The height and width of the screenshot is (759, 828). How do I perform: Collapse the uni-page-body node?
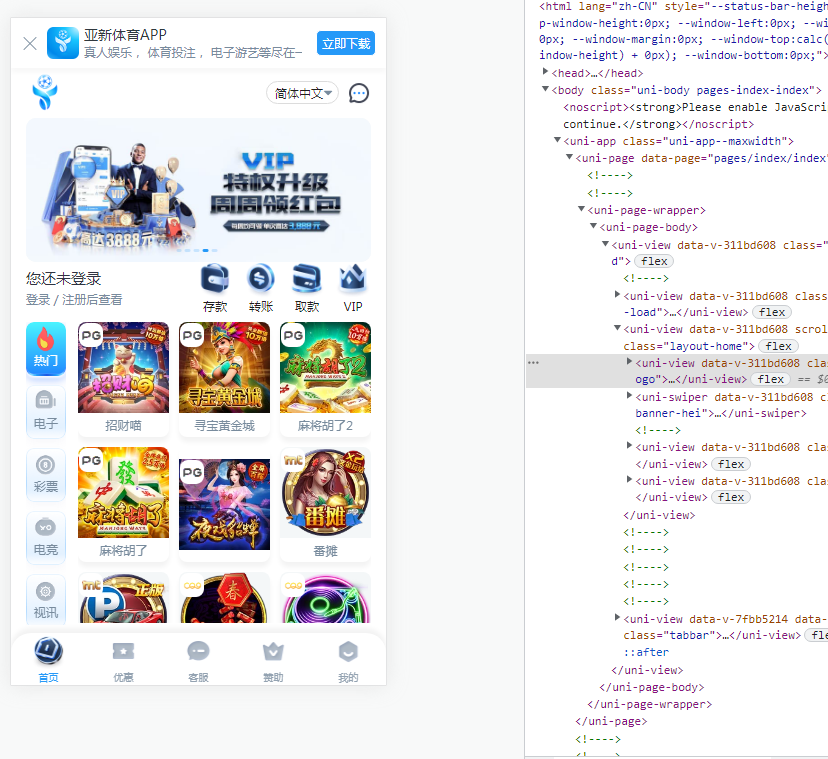pos(594,226)
